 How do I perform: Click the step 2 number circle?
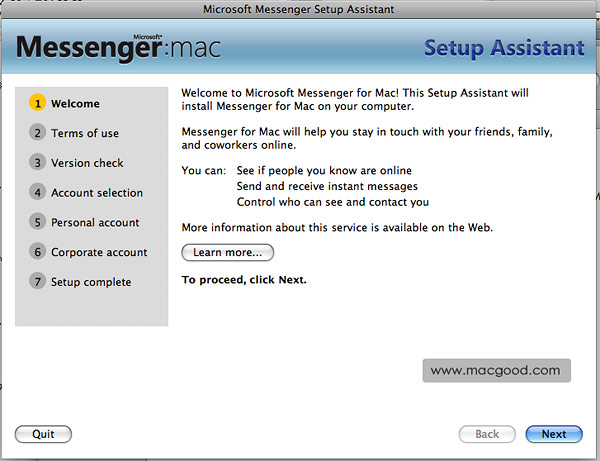point(38,133)
